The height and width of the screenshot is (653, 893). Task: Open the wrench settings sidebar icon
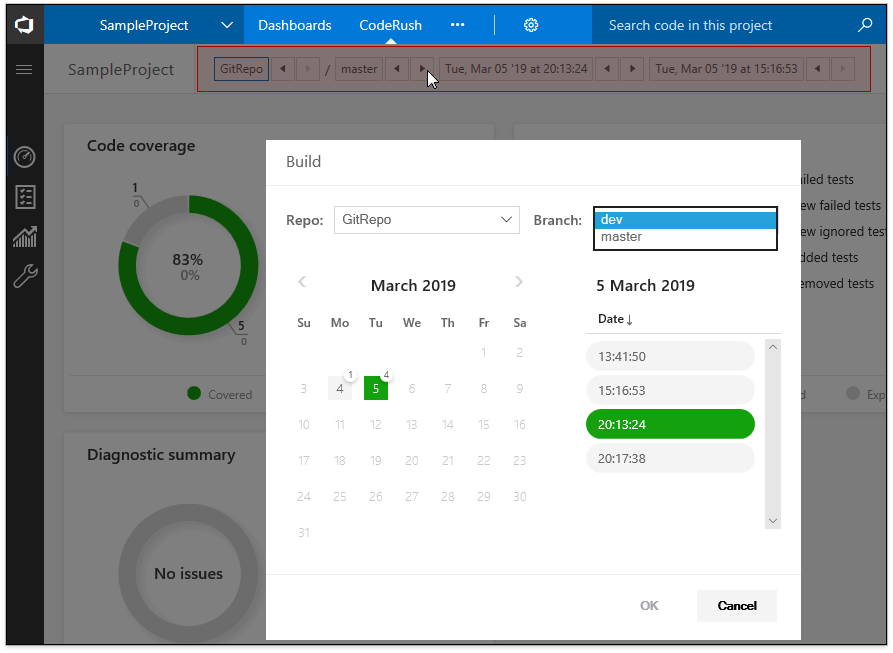click(x=25, y=276)
